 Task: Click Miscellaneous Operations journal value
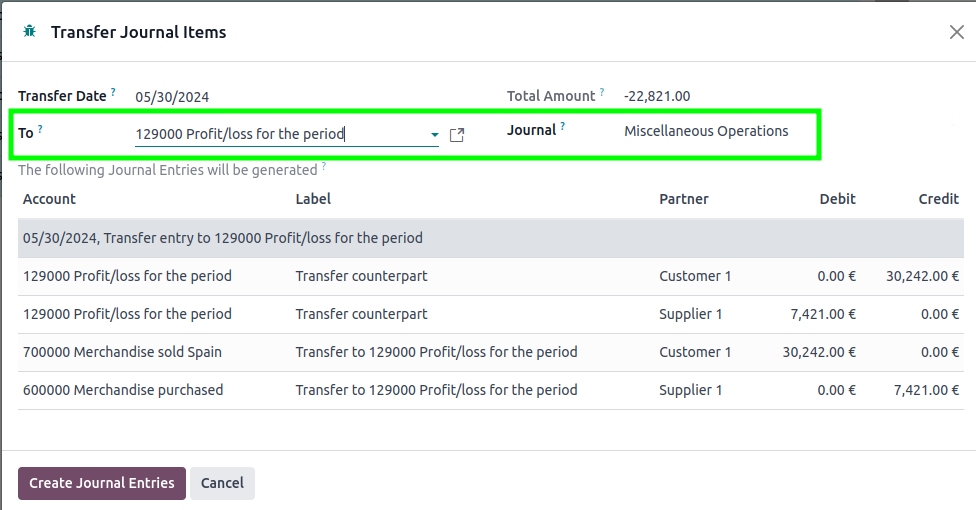706,131
